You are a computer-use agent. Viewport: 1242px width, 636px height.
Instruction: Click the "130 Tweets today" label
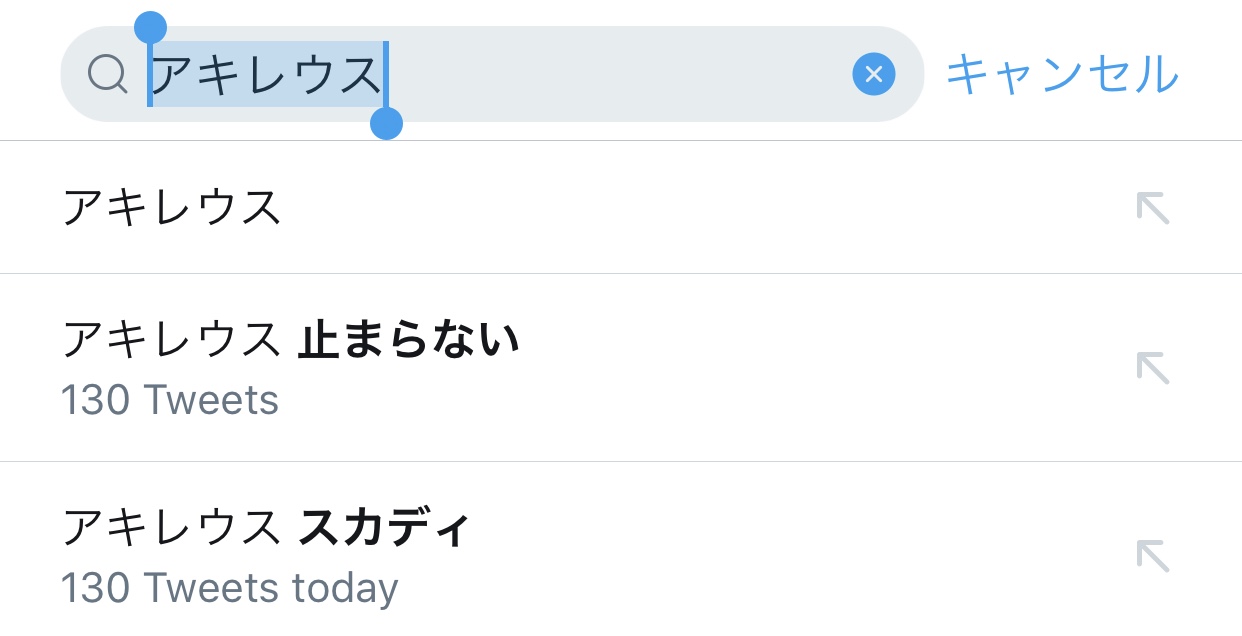click(229, 588)
